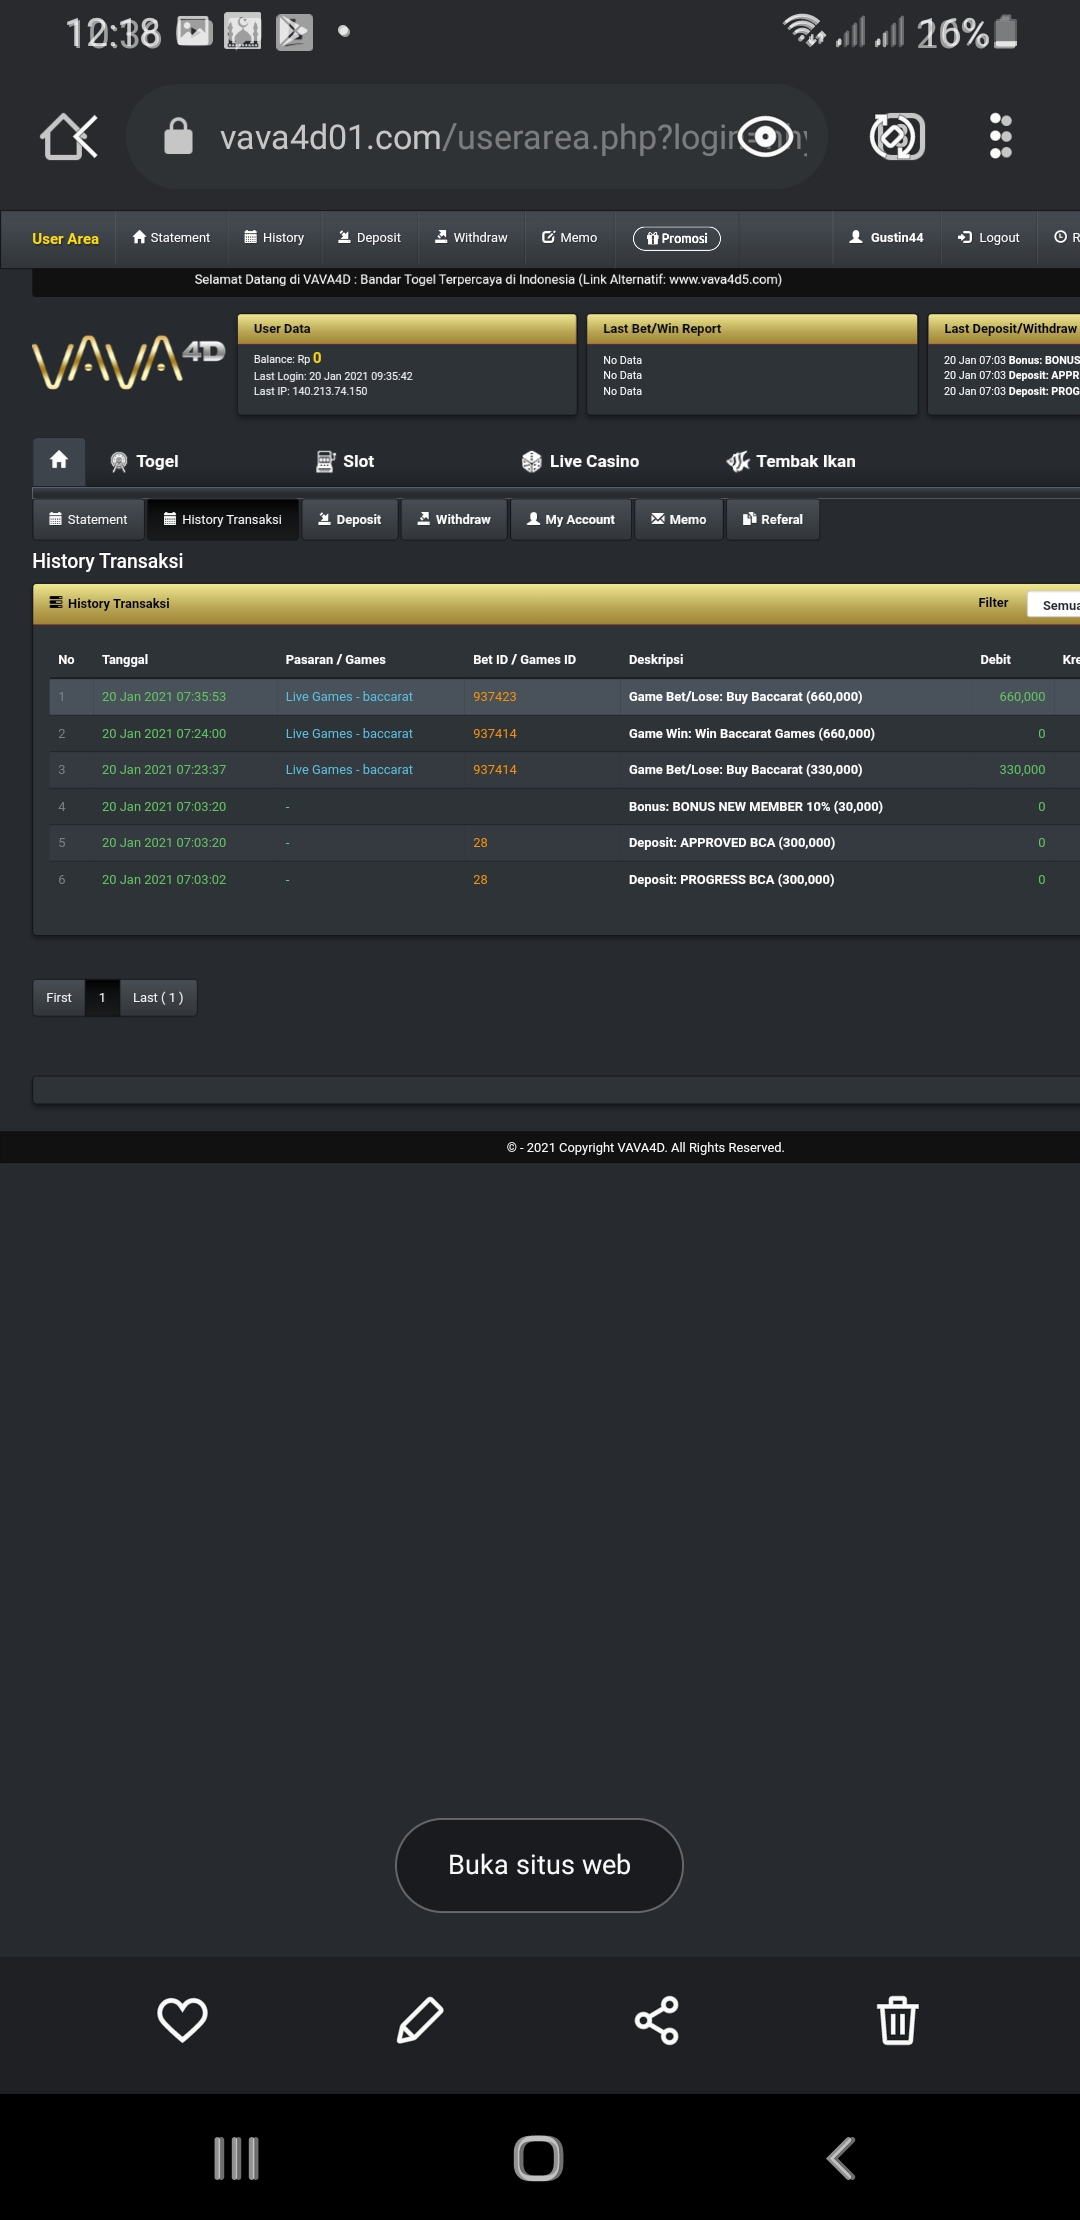1080x2220 pixels.
Task: Tap the screen rotation icon at top
Action: coord(897,136)
